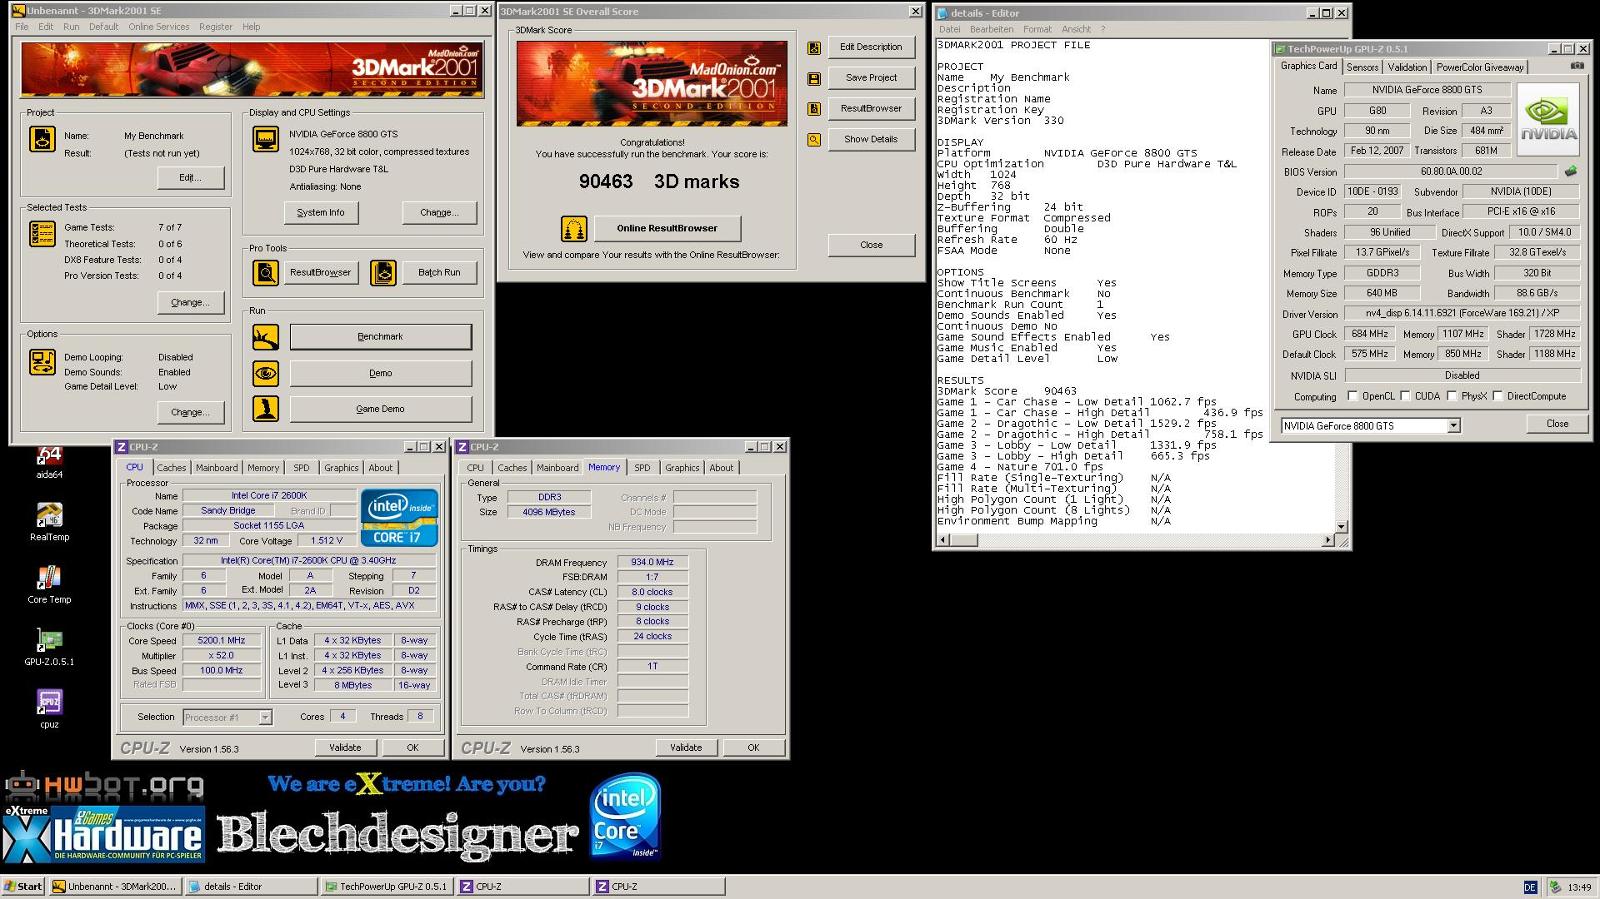The image size is (1600, 899).
Task: Click the GPU-Z screenshot camera icon
Action: pyautogui.click(x=1577, y=66)
